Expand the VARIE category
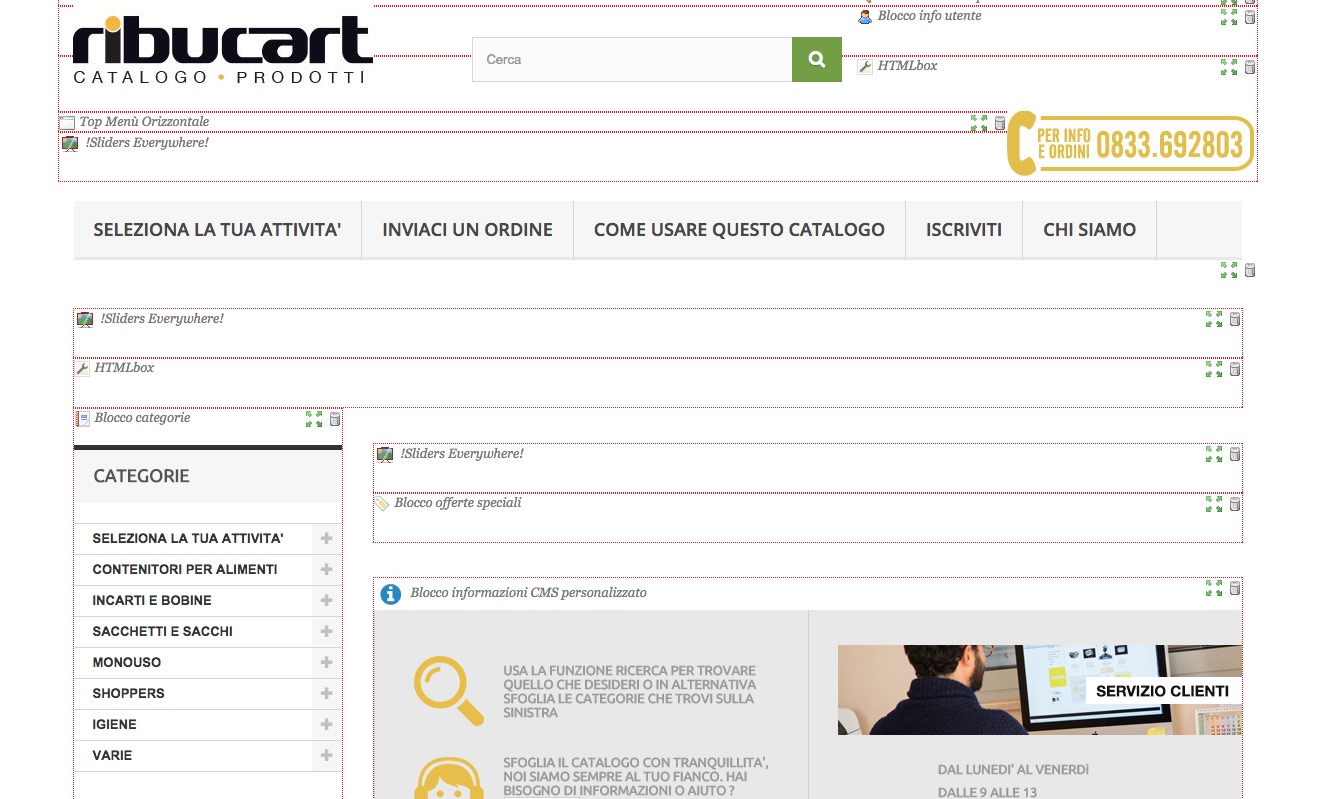Image resolution: width=1335 pixels, height=799 pixels. tap(326, 756)
